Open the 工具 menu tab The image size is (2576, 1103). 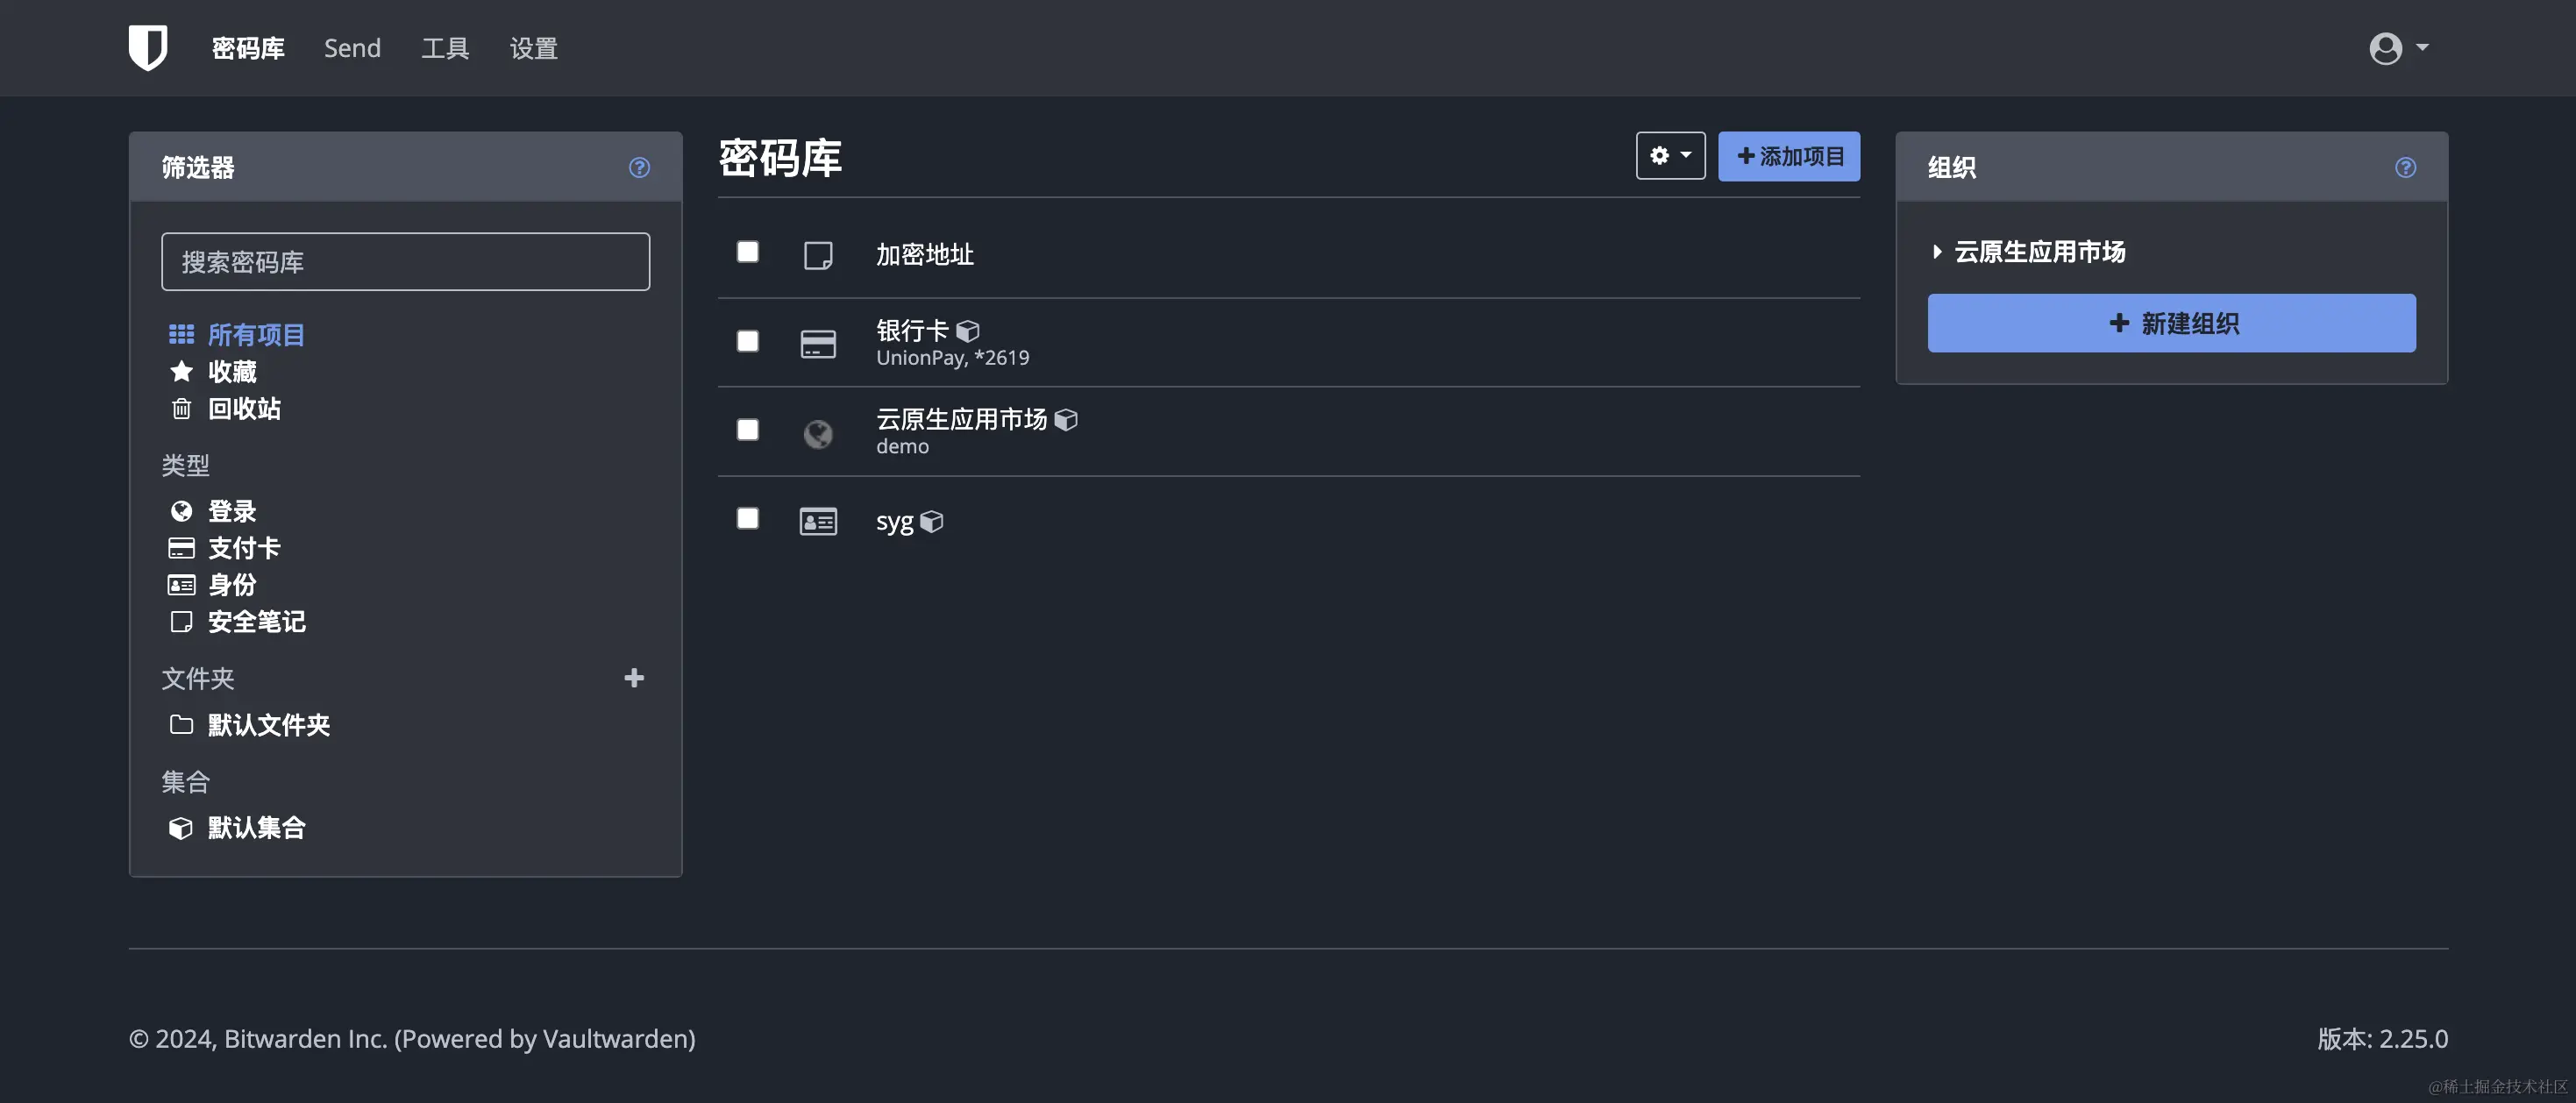pos(445,48)
